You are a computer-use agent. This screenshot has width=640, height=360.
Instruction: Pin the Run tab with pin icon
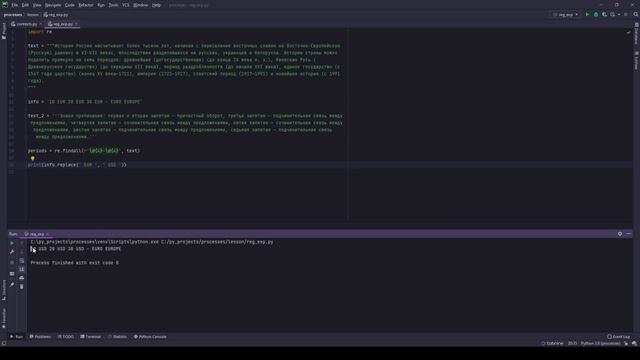click(12, 284)
